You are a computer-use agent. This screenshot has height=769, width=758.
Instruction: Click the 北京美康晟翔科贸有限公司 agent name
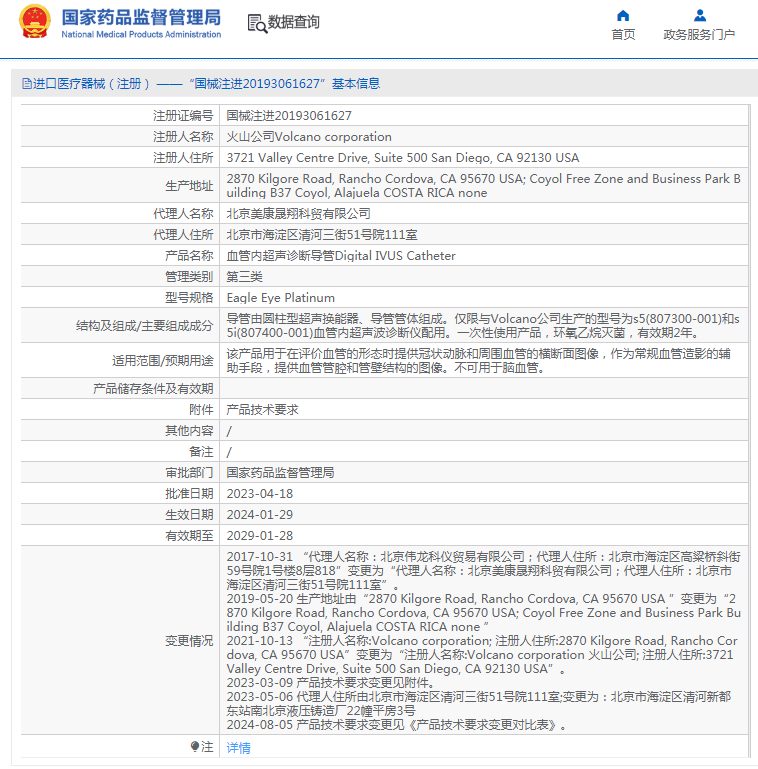coord(298,214)
